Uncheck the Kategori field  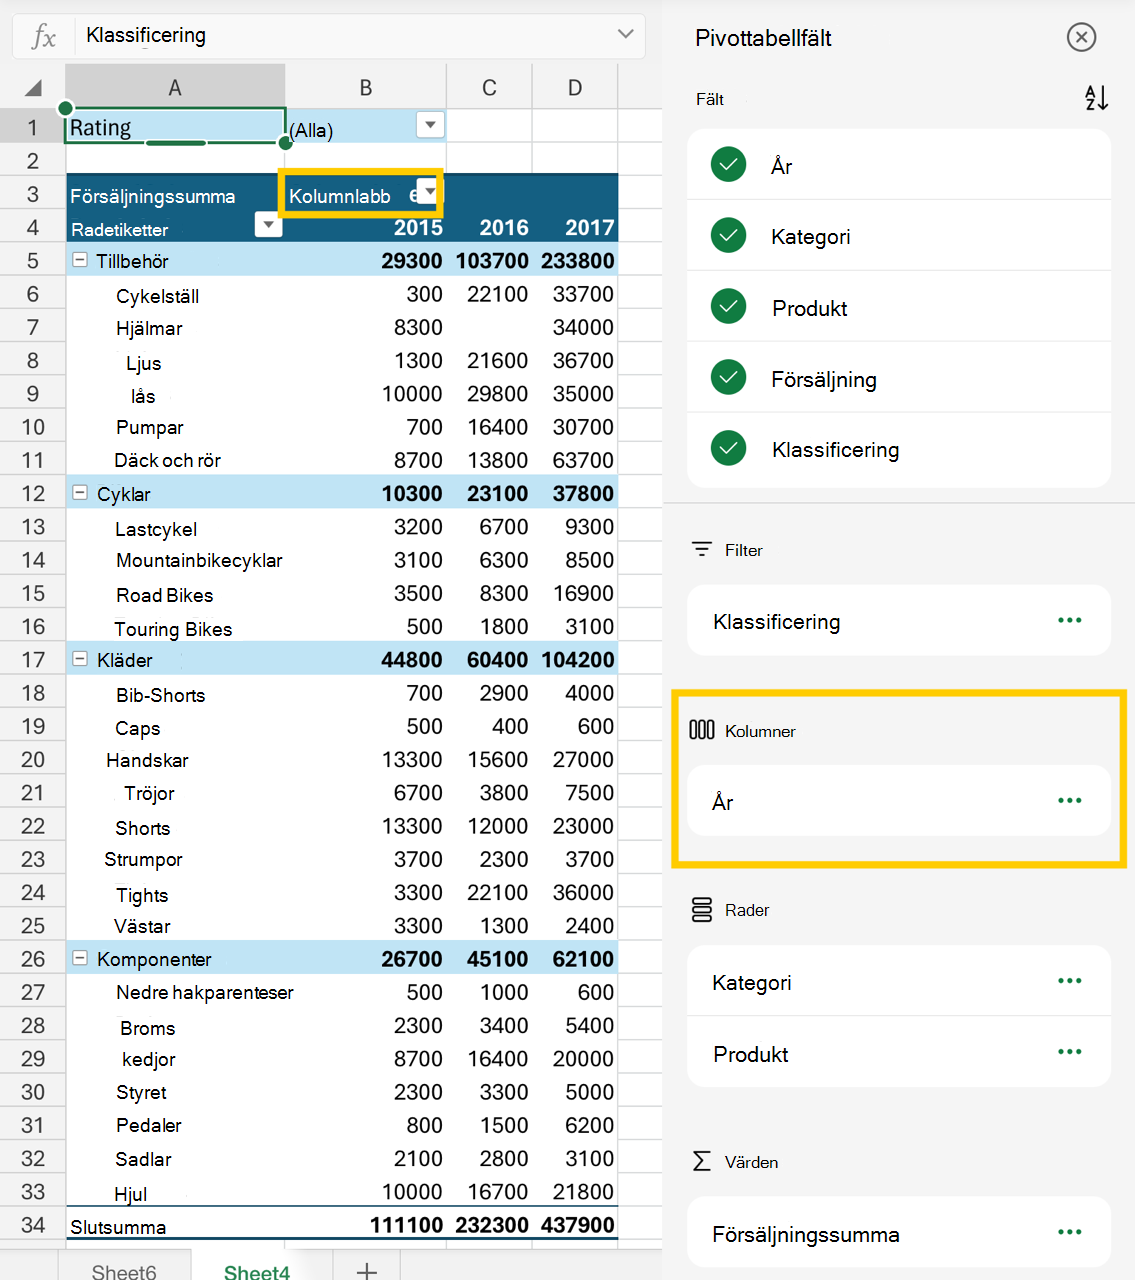728,235
